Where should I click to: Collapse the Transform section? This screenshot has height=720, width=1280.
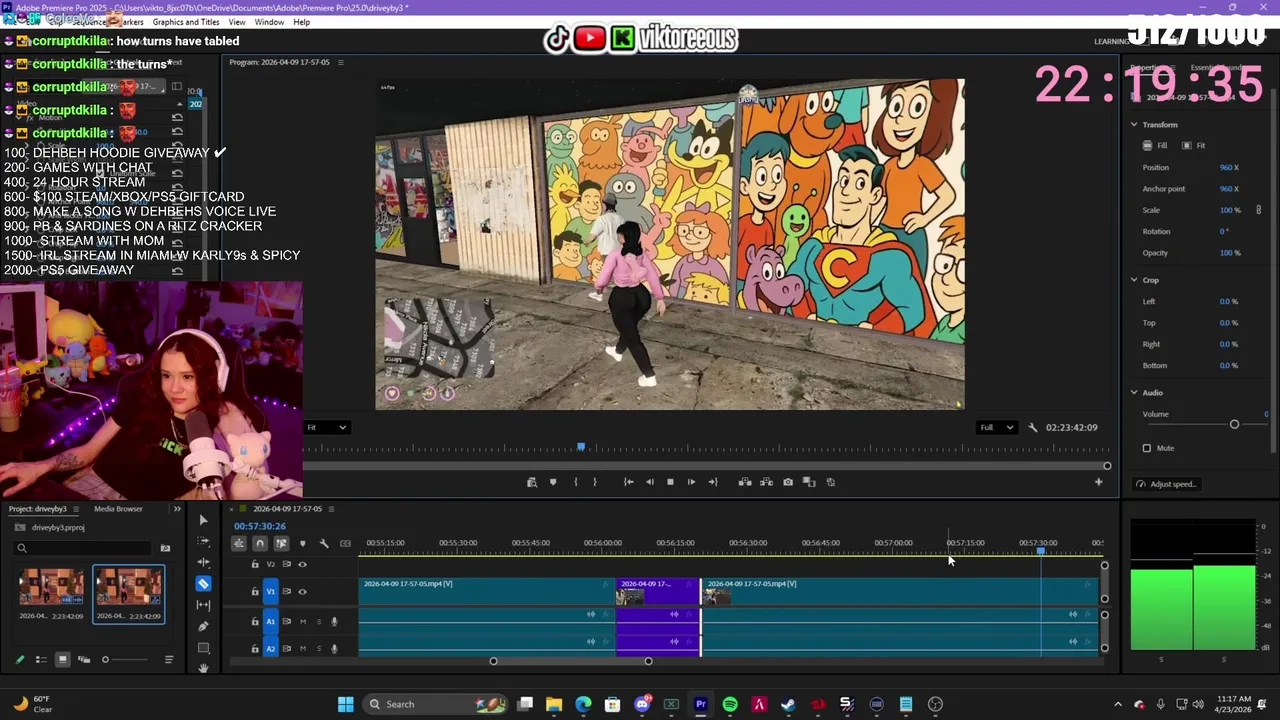pos(1134,124)
